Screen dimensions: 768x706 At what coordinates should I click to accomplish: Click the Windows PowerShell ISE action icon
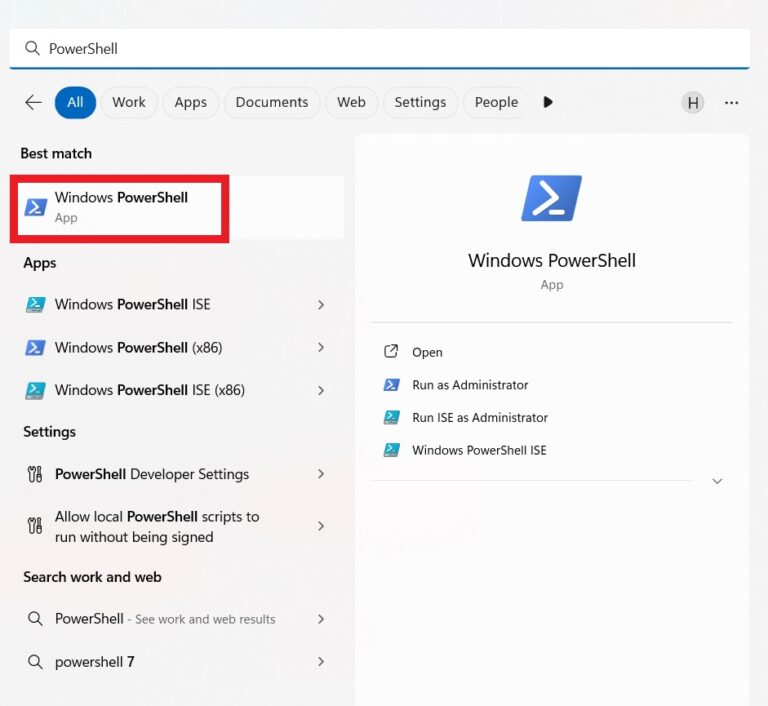pyautogui.click(x=391, y=450)
